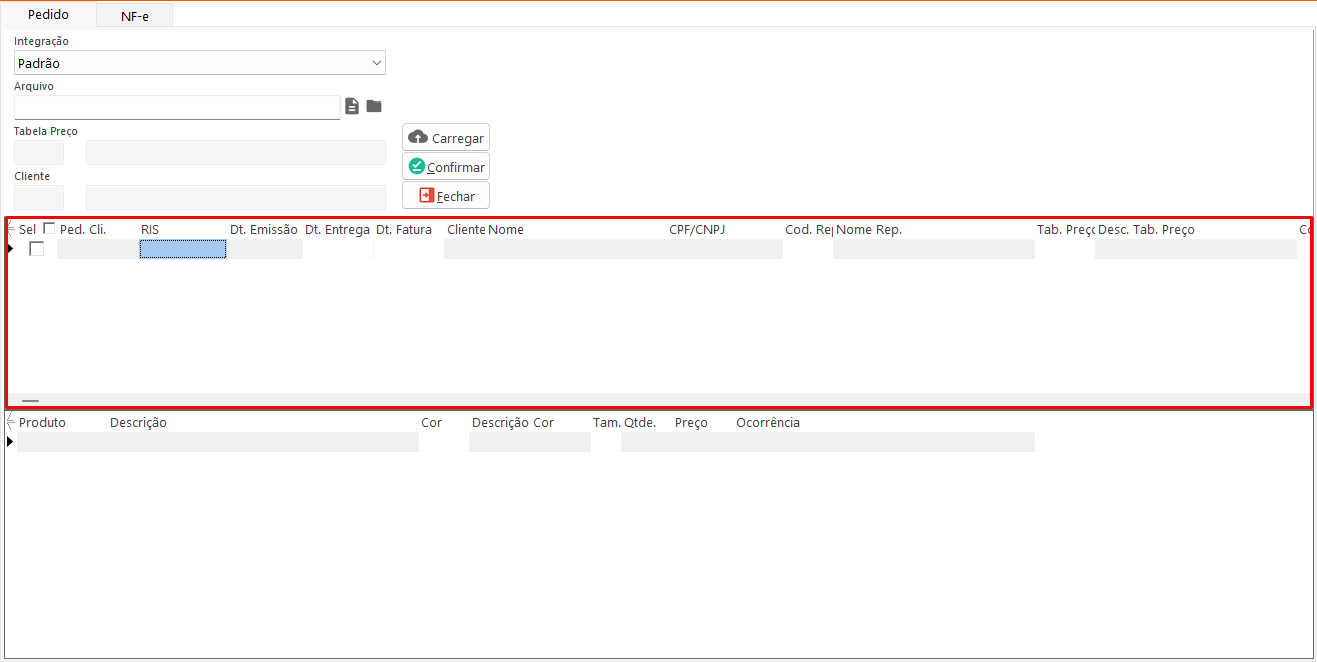
Task: Expand the Integração dropdown arrow
Action: point(377,63)
